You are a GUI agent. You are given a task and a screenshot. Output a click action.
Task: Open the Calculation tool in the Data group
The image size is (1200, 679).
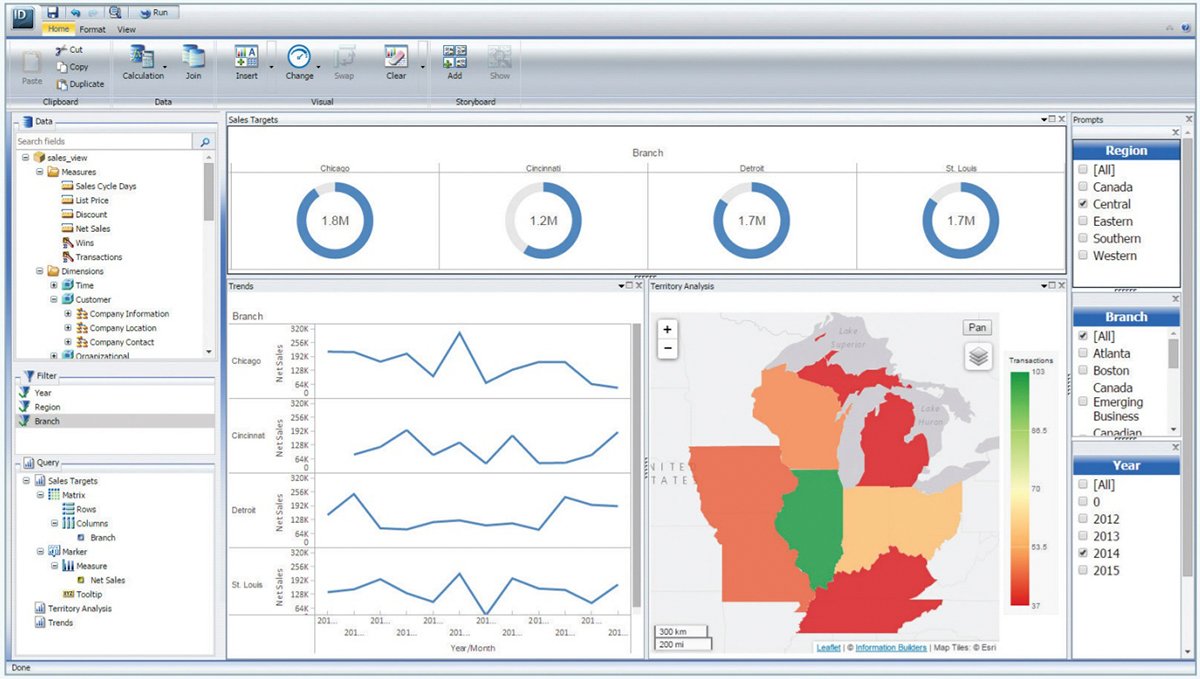(x=141, y=60)
